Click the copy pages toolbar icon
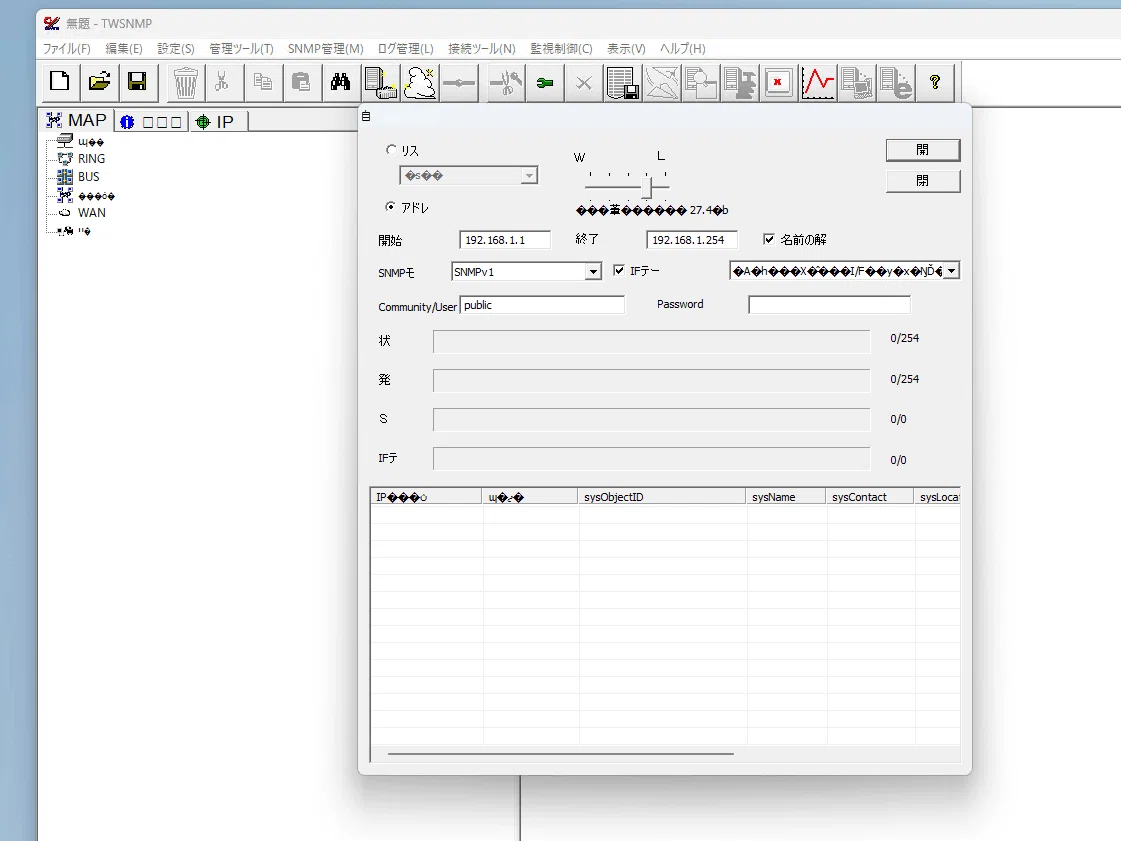 tap(262, 82)
